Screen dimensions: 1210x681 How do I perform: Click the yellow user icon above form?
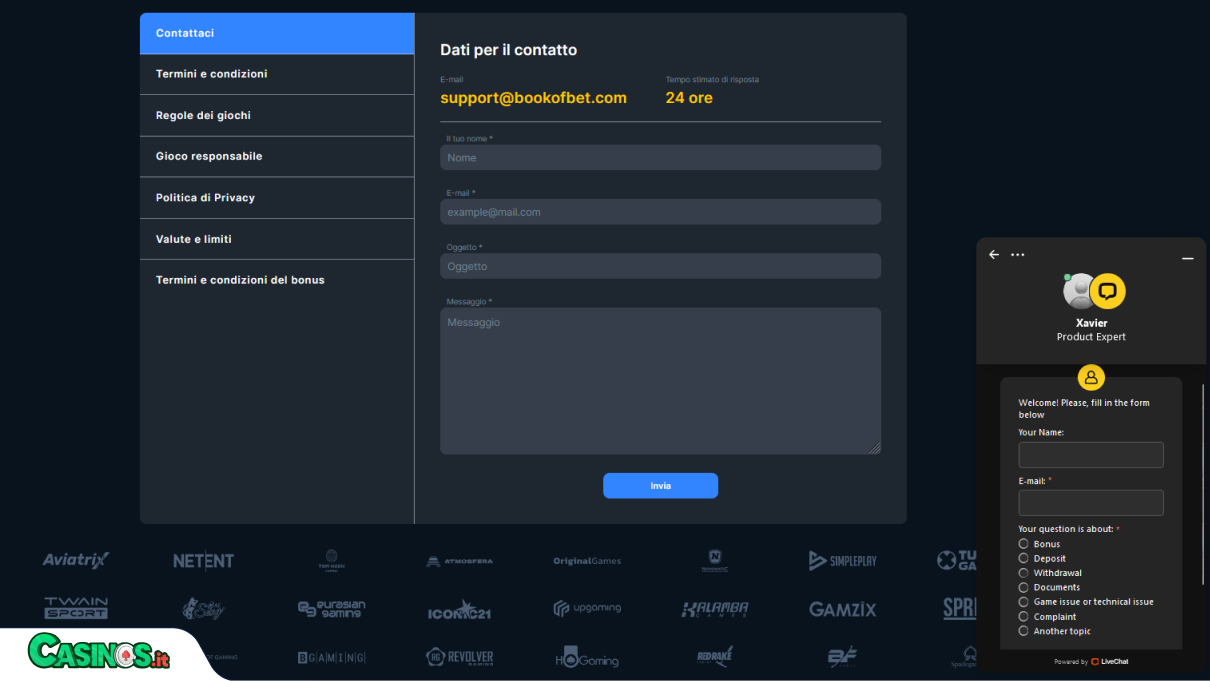(1091, 377)
